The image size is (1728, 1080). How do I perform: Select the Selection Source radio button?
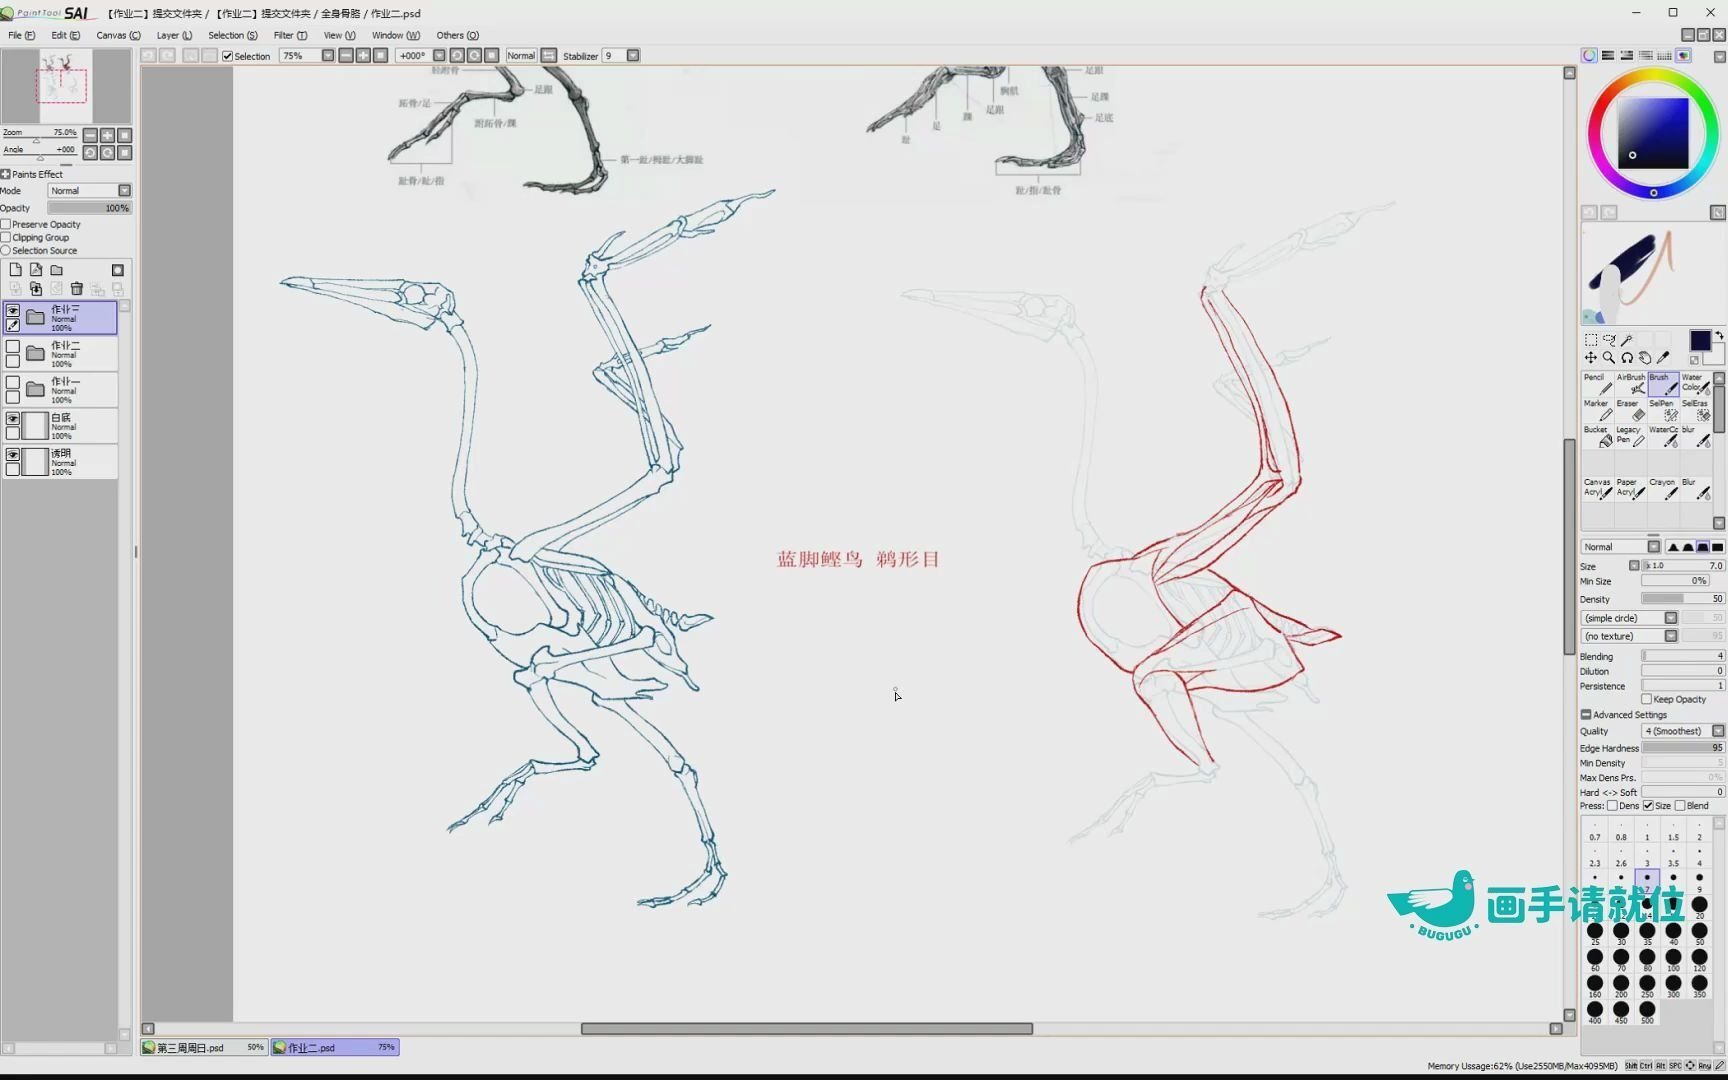click(x=6, y=250)
